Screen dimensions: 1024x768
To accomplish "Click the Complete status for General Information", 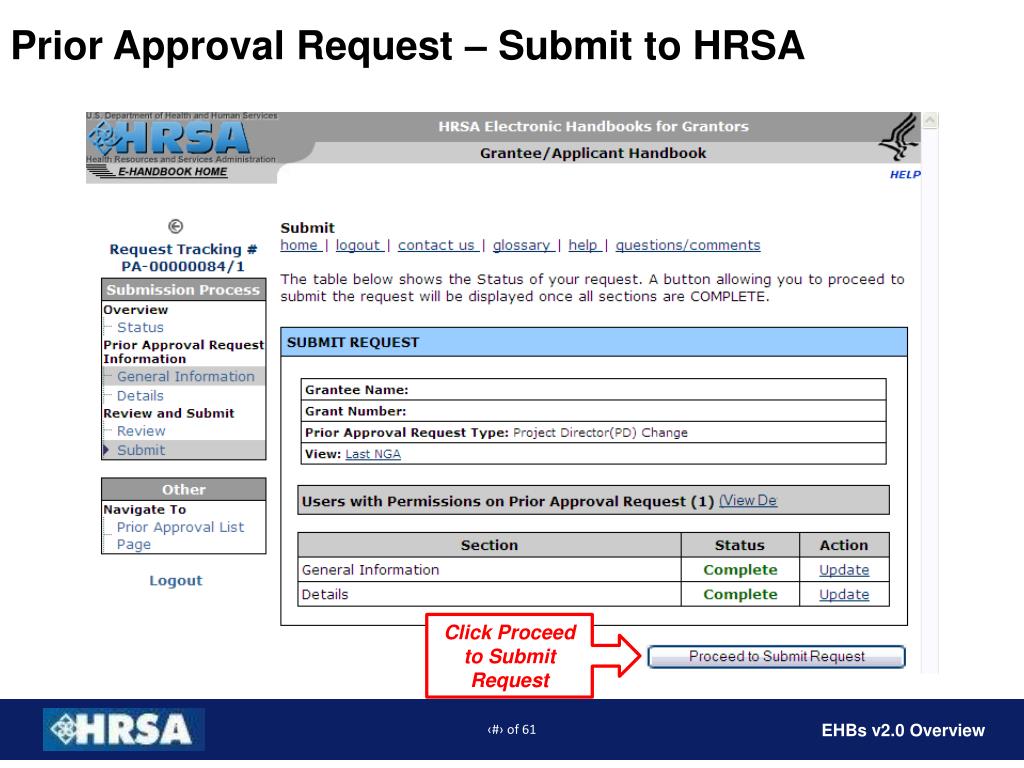I will pos(740,569).
